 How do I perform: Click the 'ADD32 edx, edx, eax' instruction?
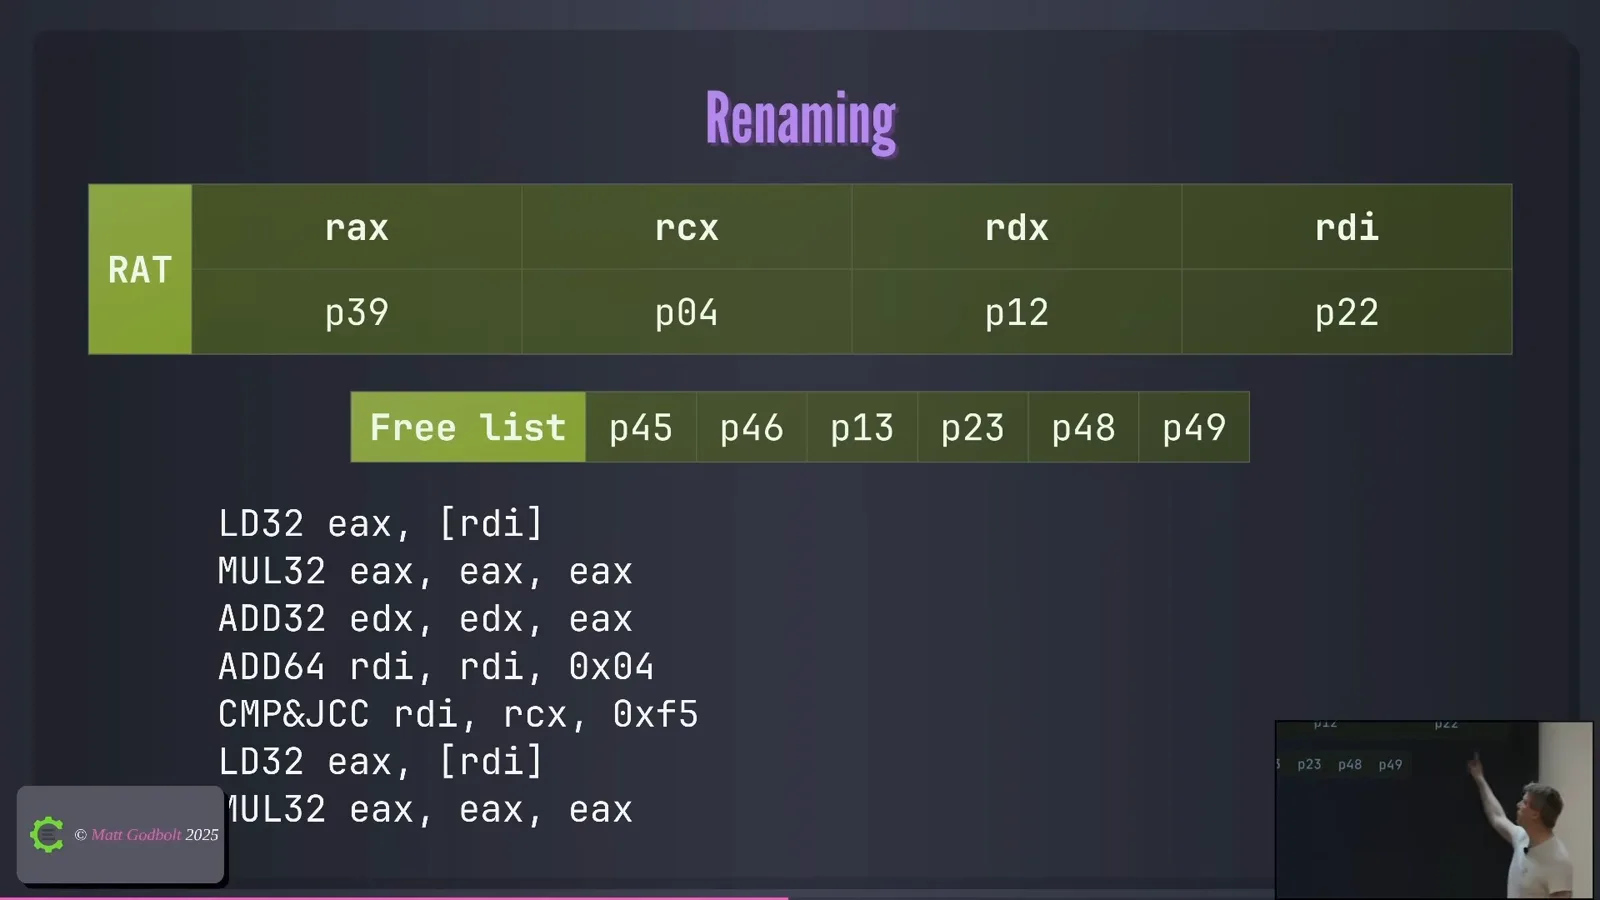(x=426, y=619)
